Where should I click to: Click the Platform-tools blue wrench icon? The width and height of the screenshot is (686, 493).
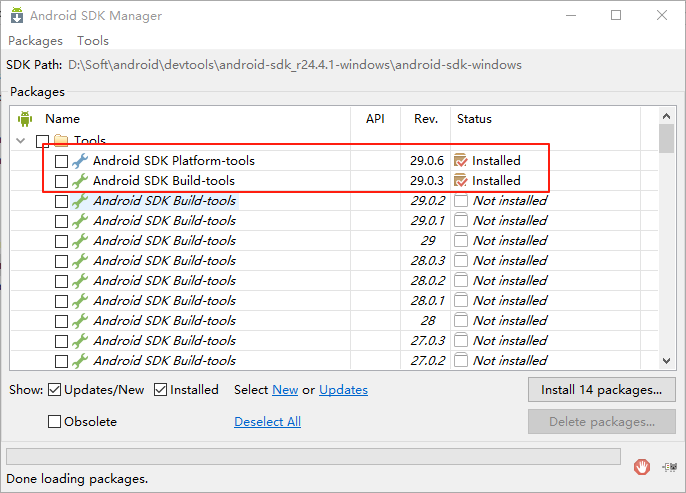pos(80,161)
